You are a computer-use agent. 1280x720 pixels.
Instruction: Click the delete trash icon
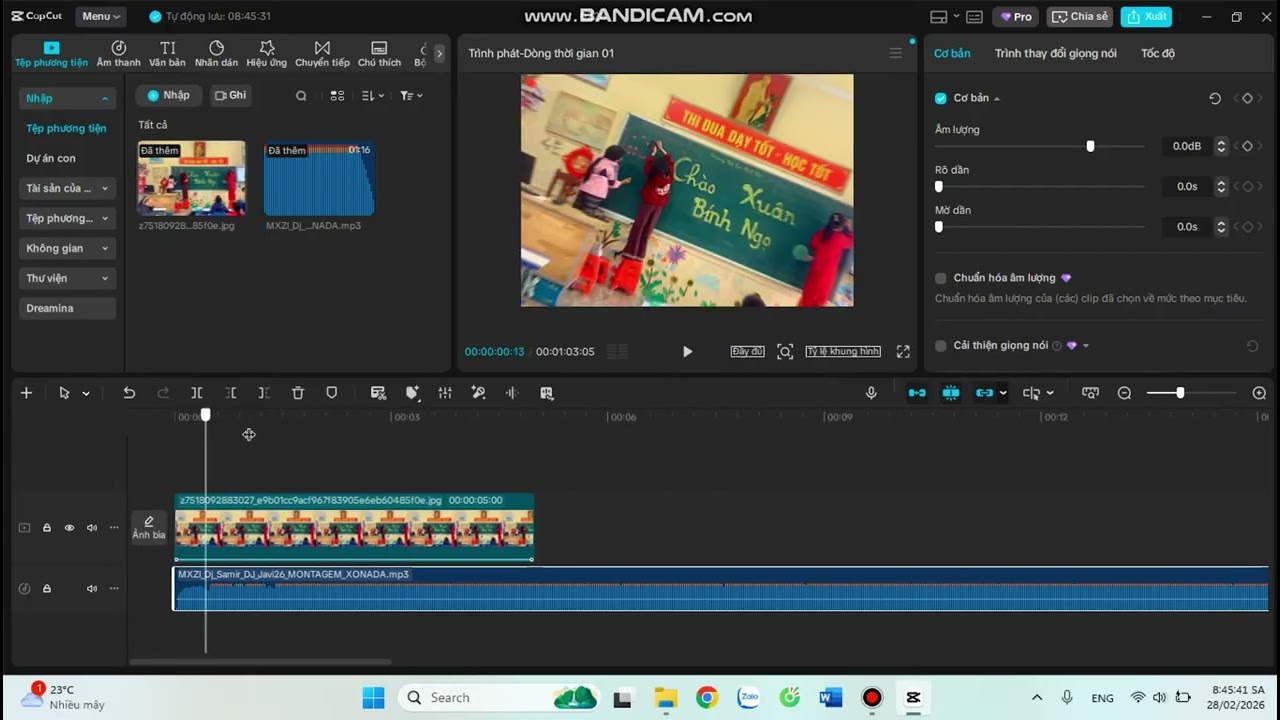tap(298, 393)
